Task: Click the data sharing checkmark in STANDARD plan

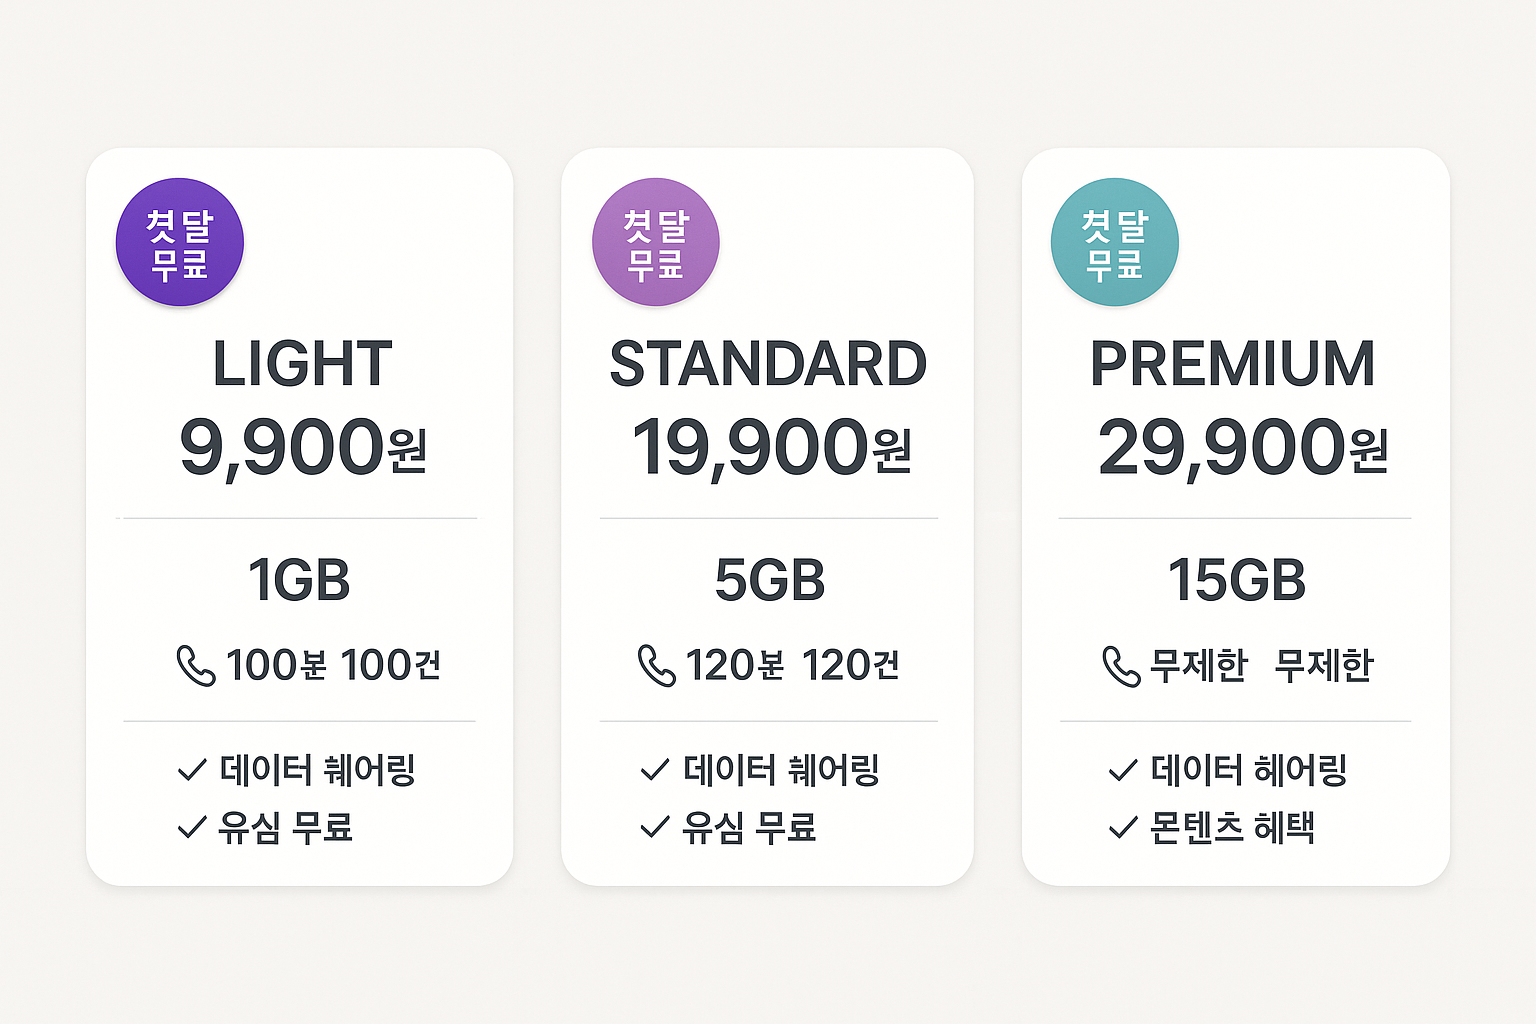Action: [x=655, y=770]
